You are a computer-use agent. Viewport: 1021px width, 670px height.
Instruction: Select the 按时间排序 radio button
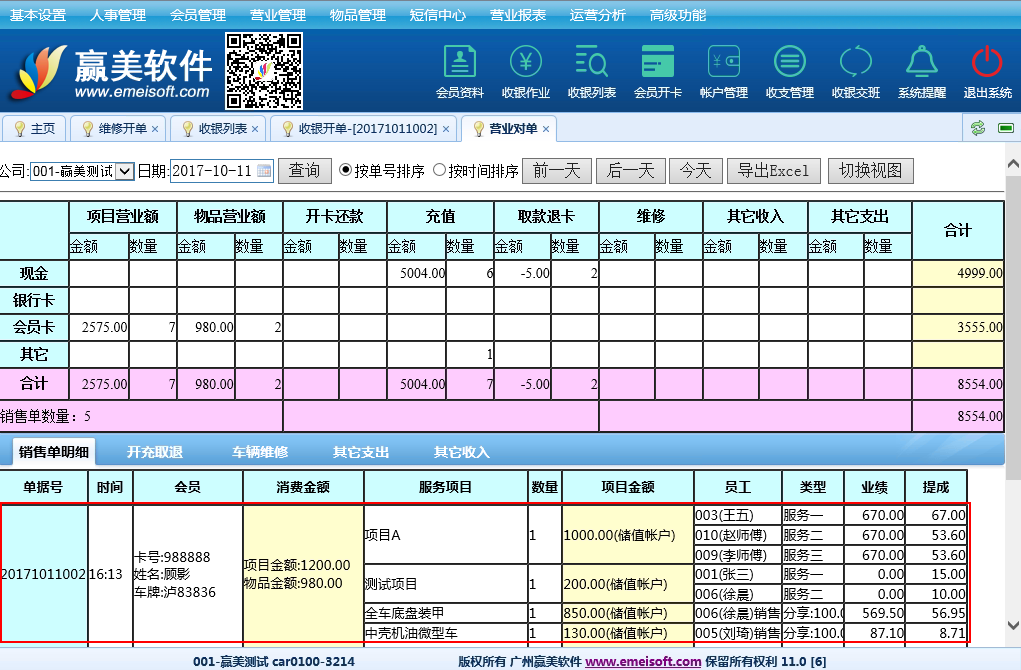(439, 171)
